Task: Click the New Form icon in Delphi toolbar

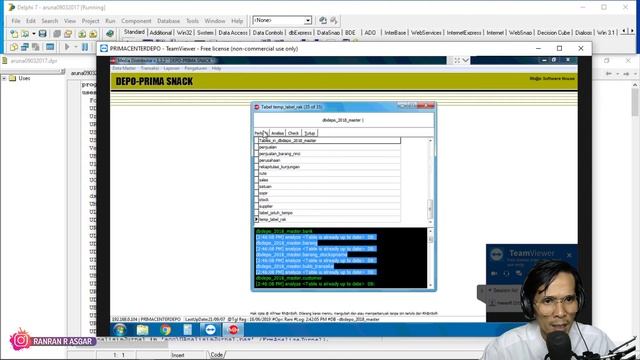Action: pyautogui.click(x=50, y=47)
